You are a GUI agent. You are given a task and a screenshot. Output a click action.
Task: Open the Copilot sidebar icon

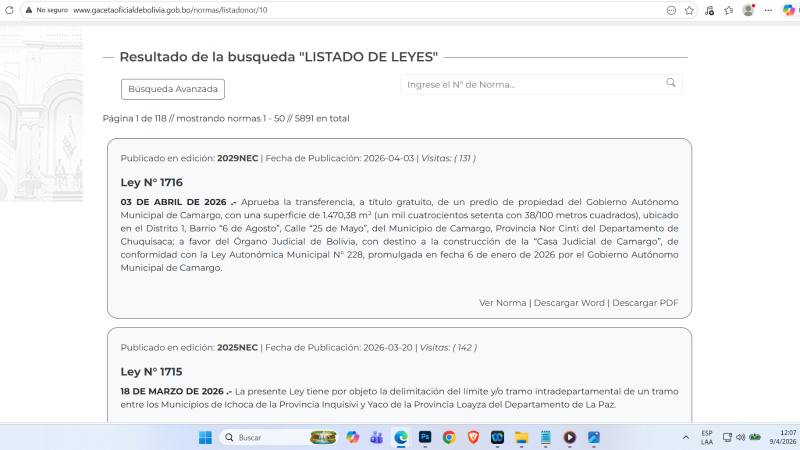tap(789, 10)
